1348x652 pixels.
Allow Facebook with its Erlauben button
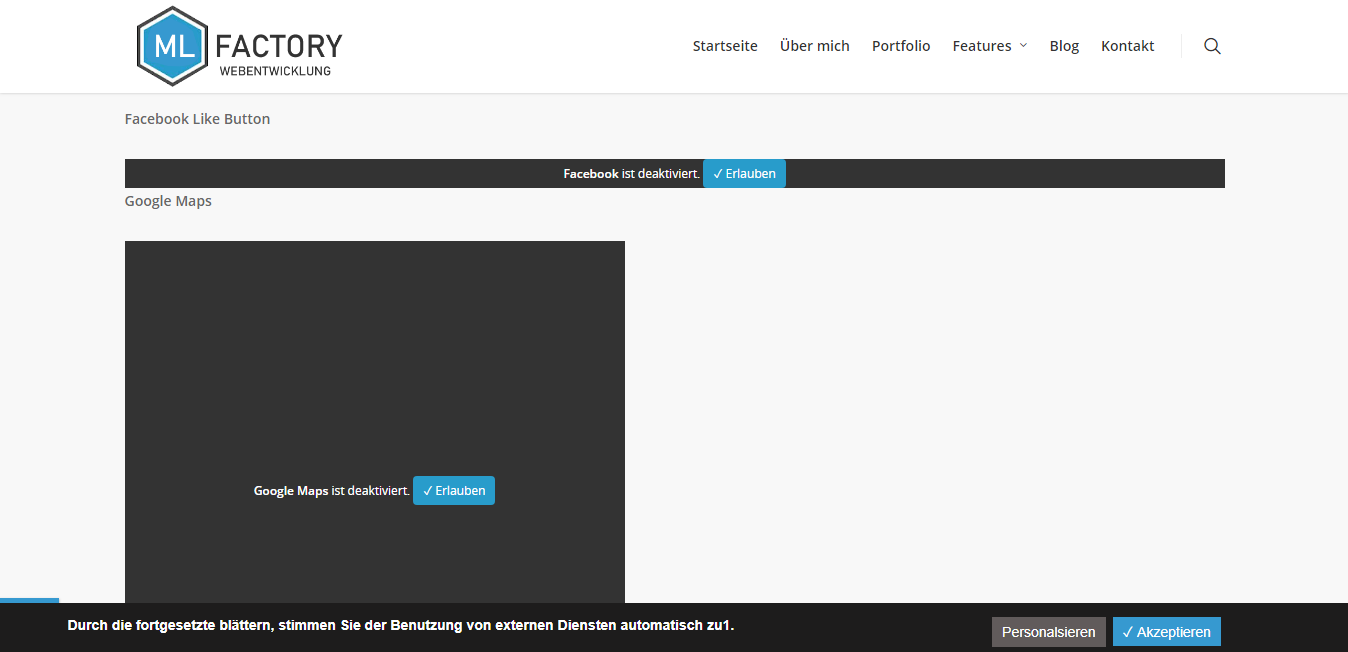(x=744, y=174)
